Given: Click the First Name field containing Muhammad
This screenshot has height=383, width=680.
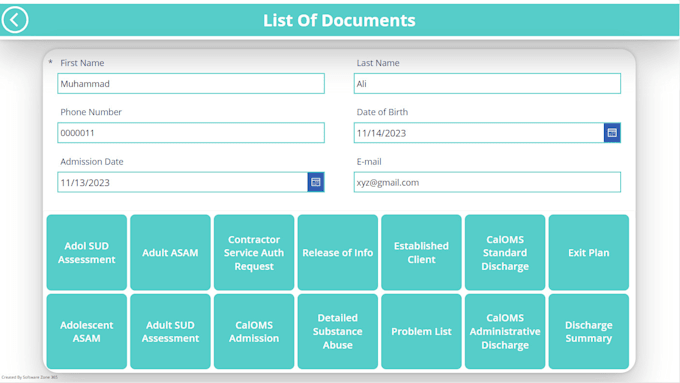Looking at the screenshot, I should [191, 84].
